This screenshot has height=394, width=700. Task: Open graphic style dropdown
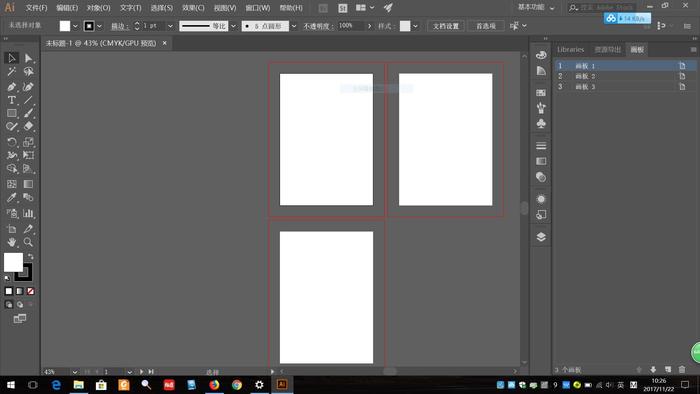click(415, 26)
